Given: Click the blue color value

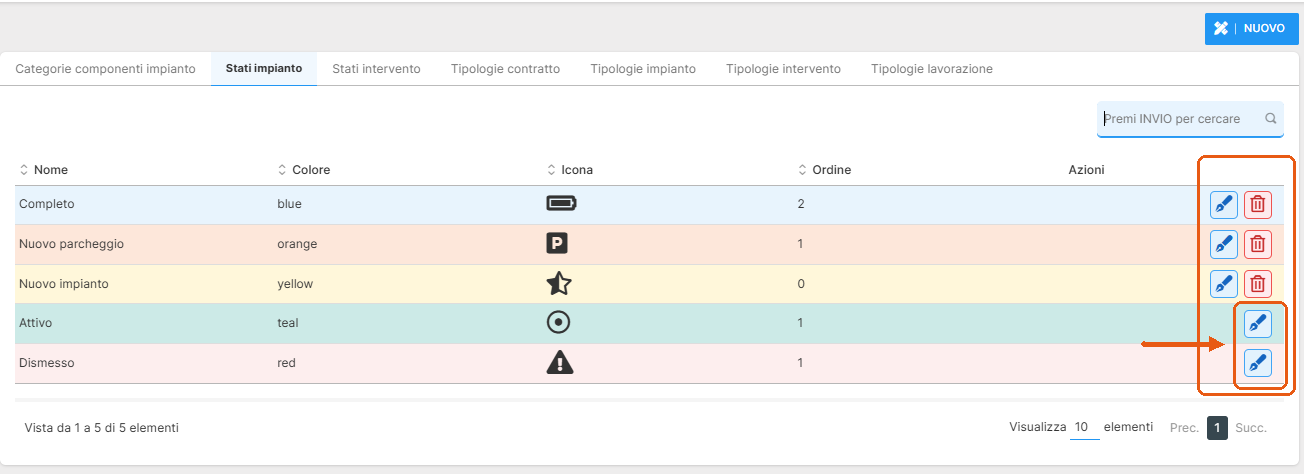Looking at the screenshot, I should coord(289,204).
